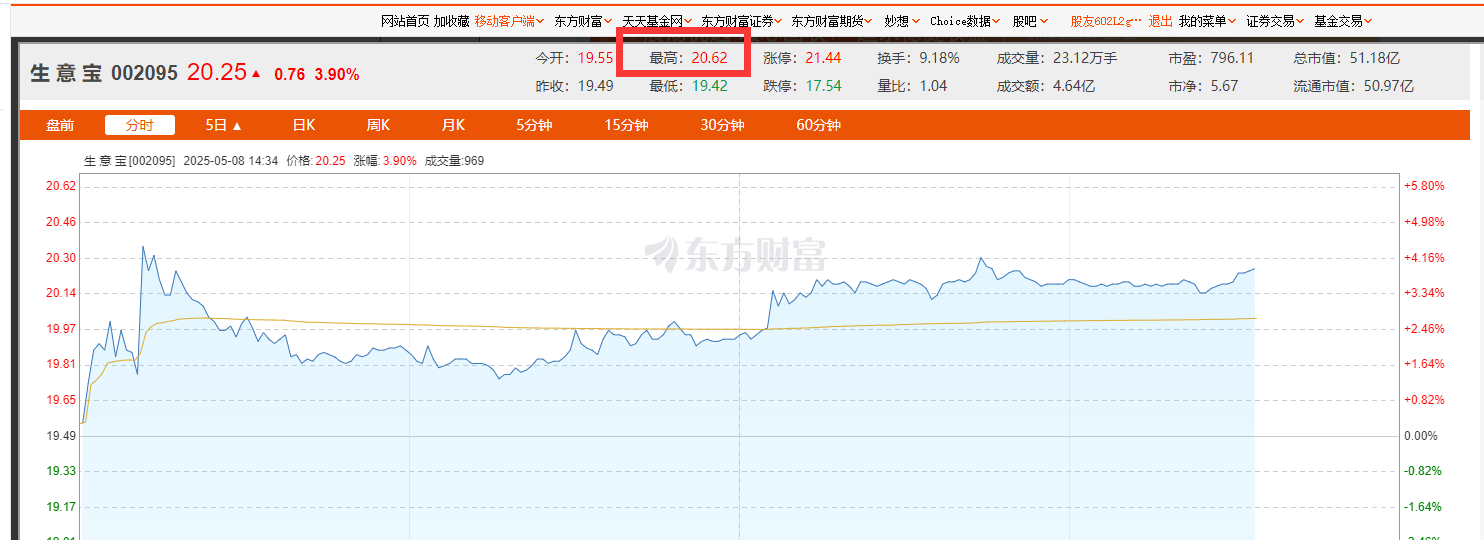Expand the 东方财富 menu in top bar

coord(583,21)
